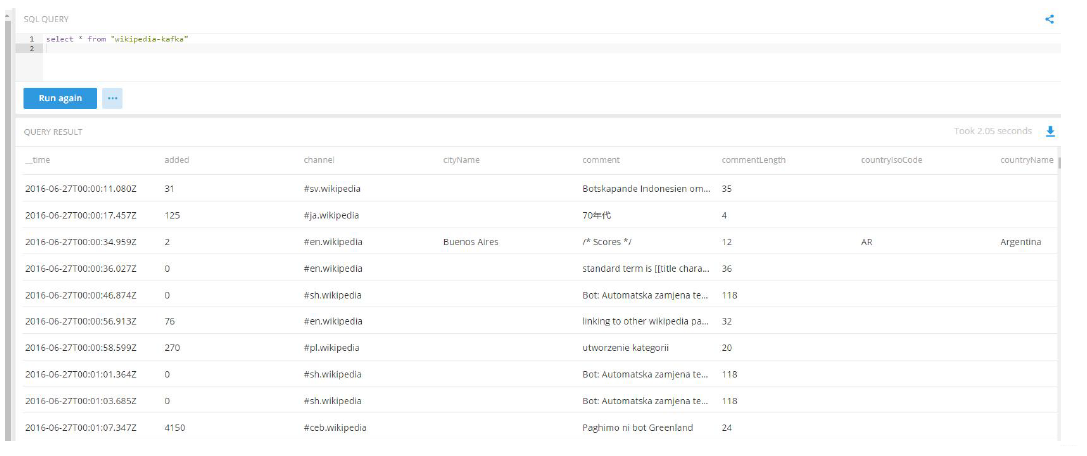This screenshot has width=1087, height=456.
Task: Select the row with 4150 added
Action: point(175,428)
